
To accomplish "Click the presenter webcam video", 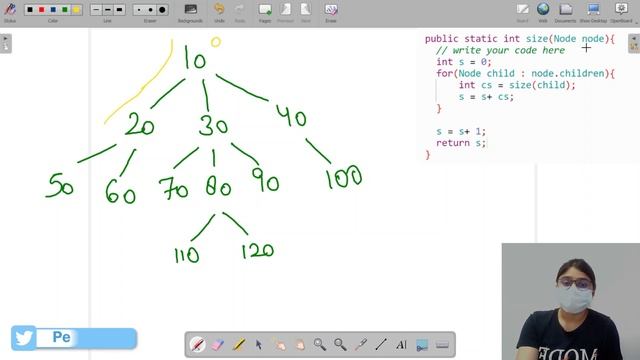I will pos(571,302).
